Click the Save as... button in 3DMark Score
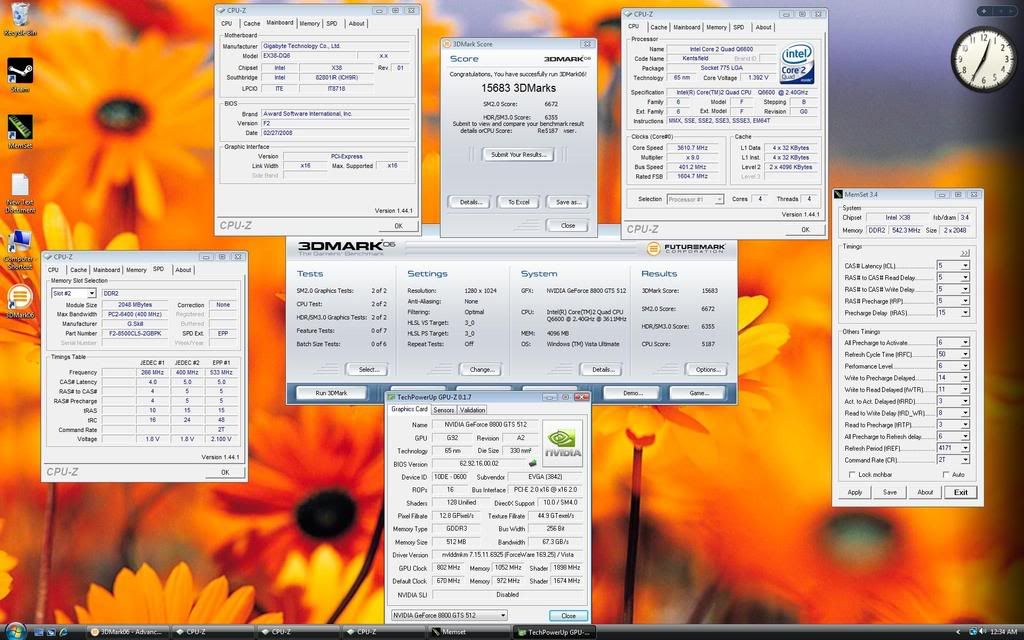 pos(568,202)
